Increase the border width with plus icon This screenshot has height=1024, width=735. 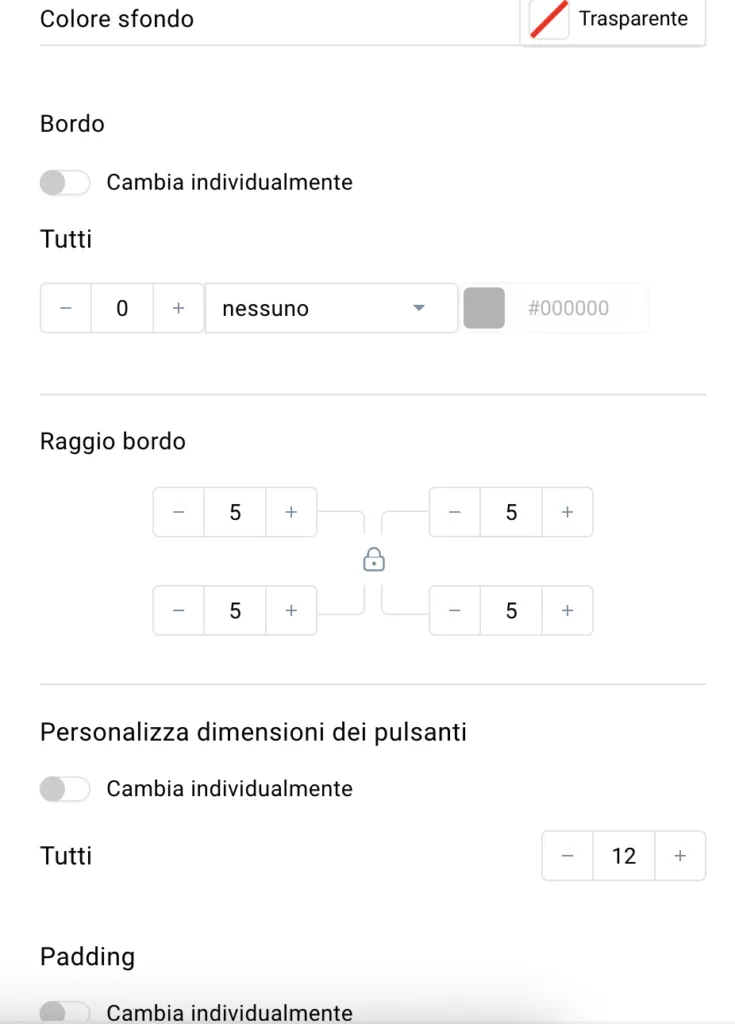[178, 308]
